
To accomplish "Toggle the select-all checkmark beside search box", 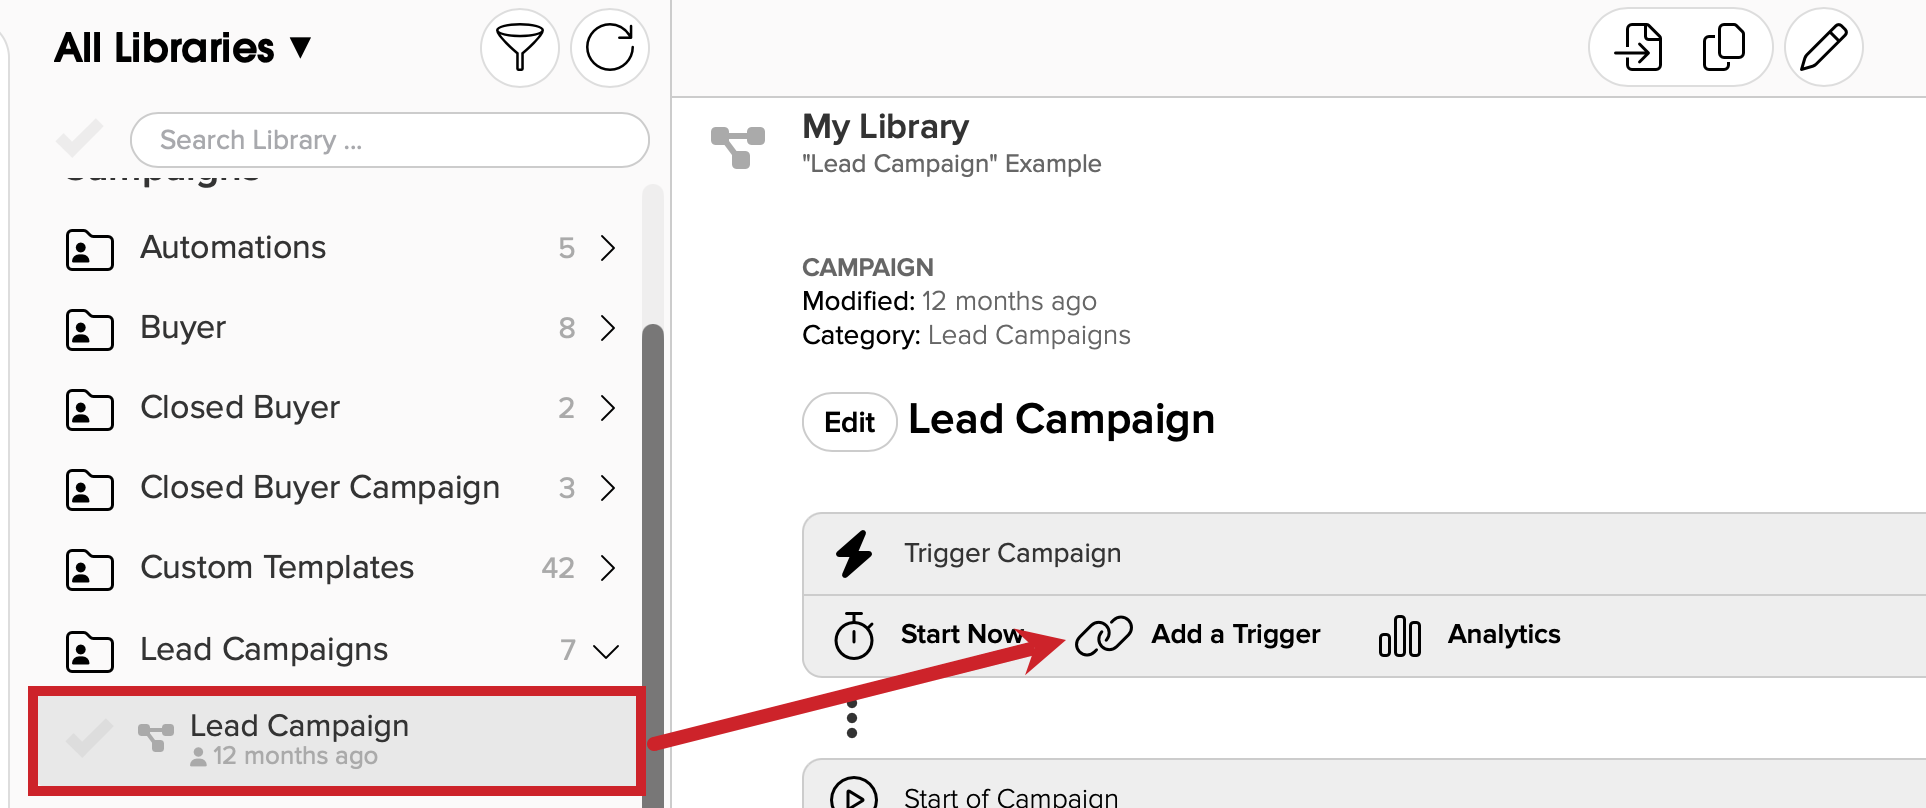I will coord(80,139).
